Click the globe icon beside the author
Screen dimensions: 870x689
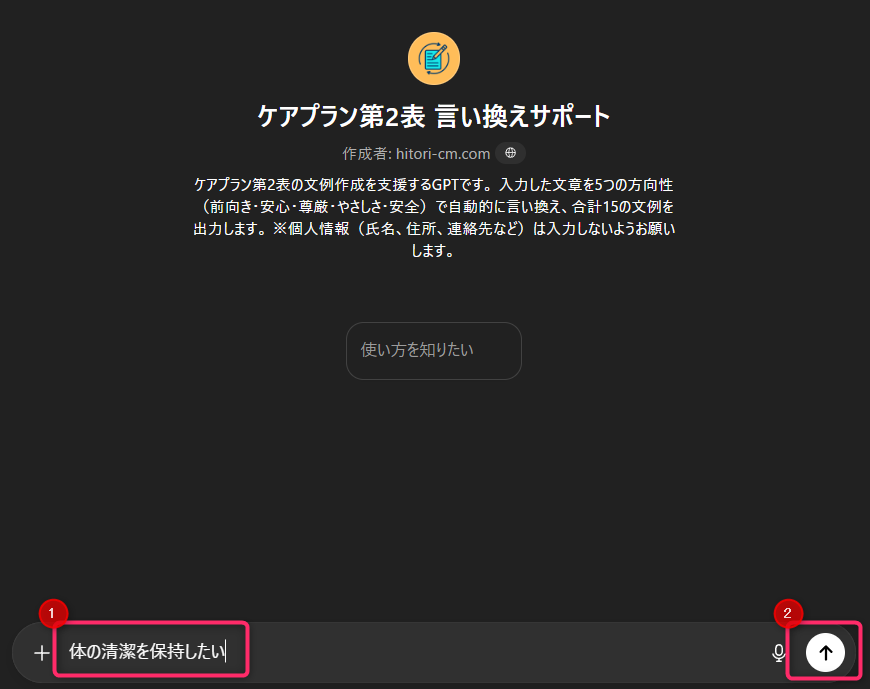[x=511, y=153]
